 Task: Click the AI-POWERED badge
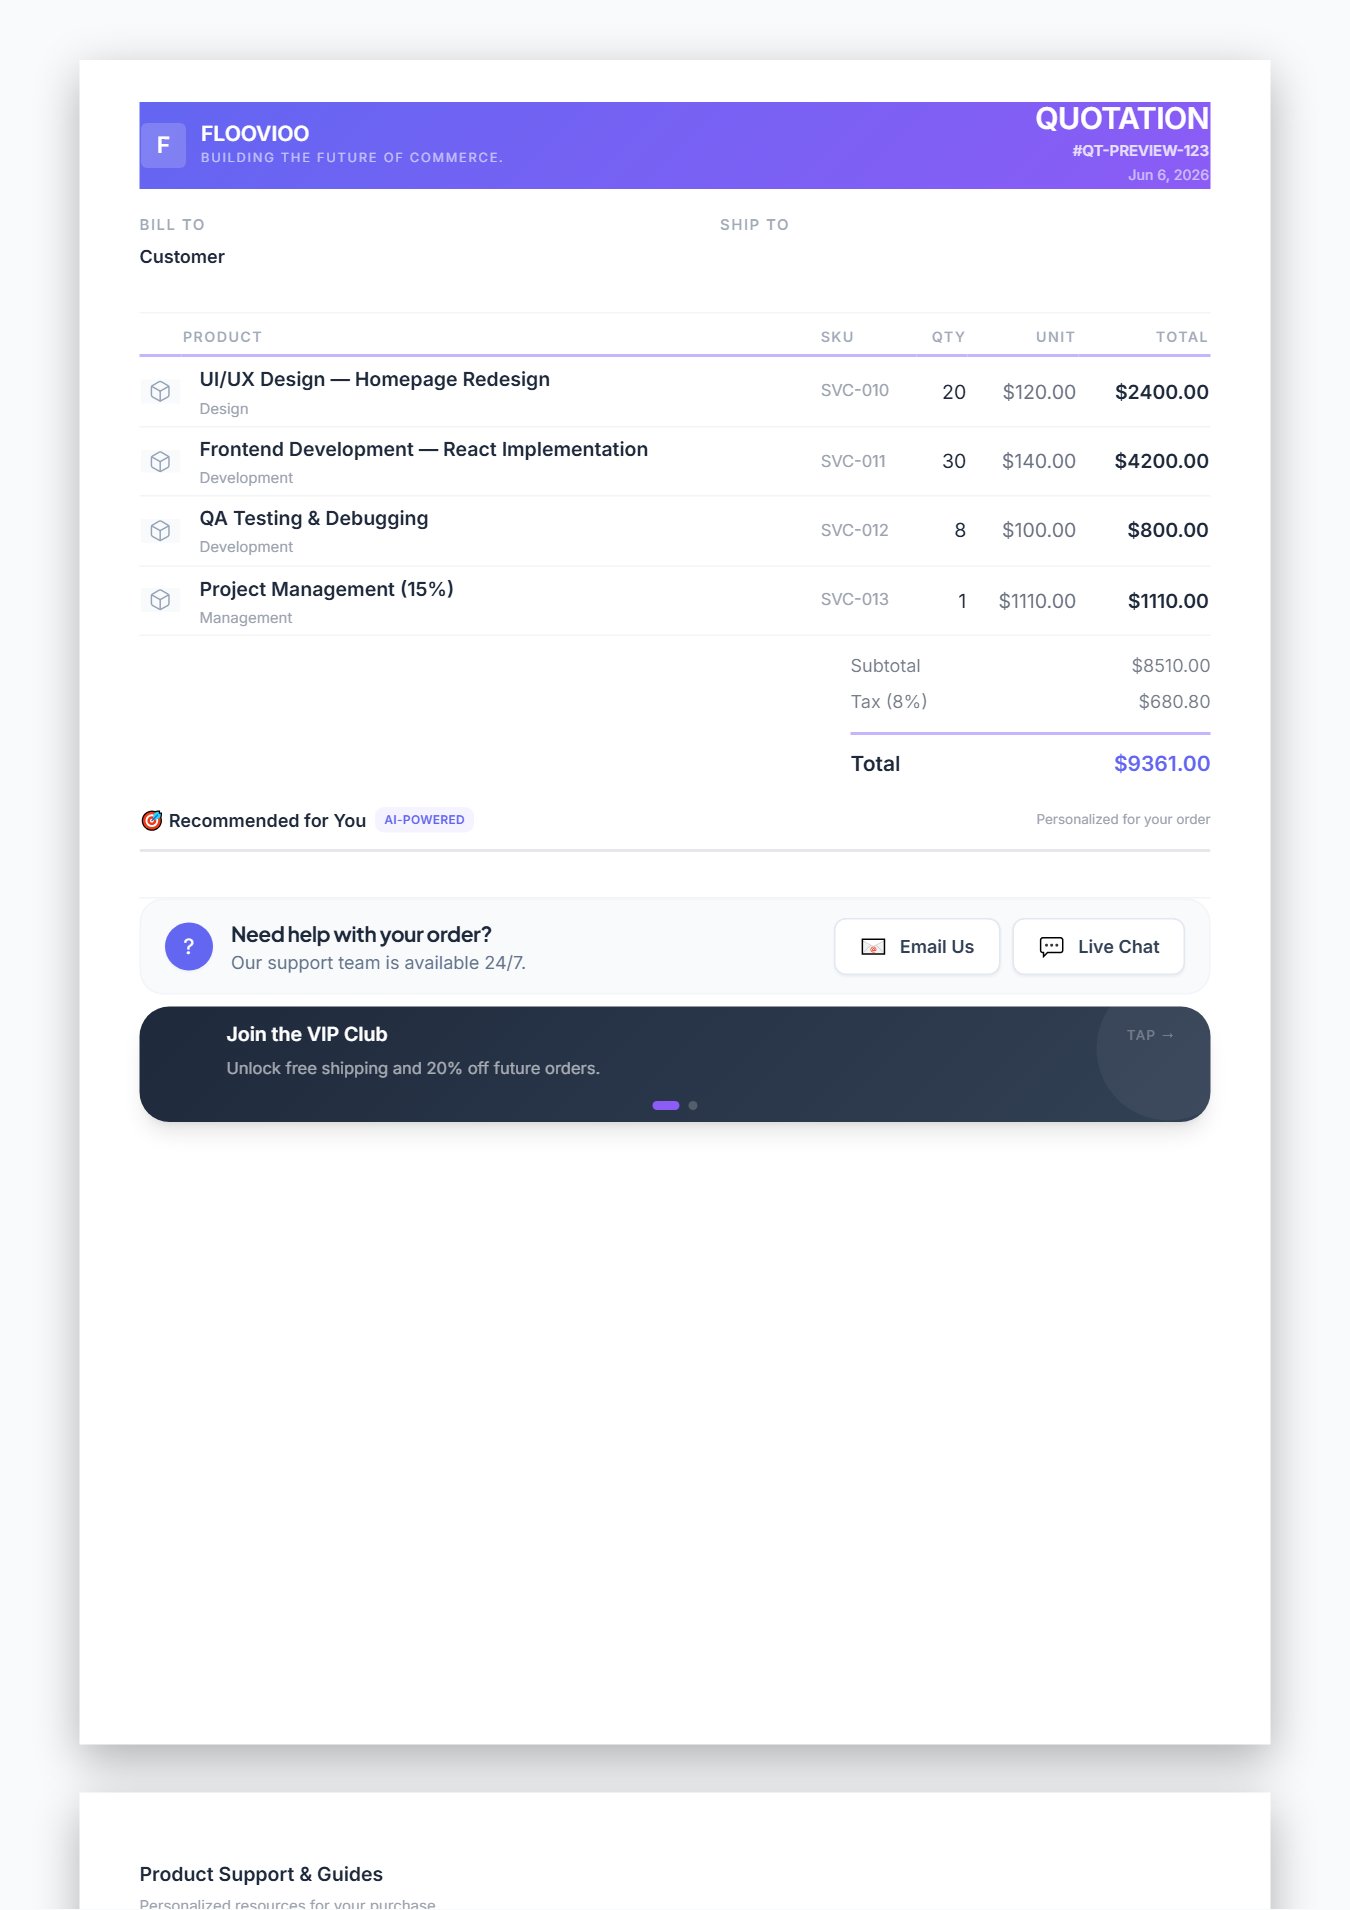click(424, 819)
